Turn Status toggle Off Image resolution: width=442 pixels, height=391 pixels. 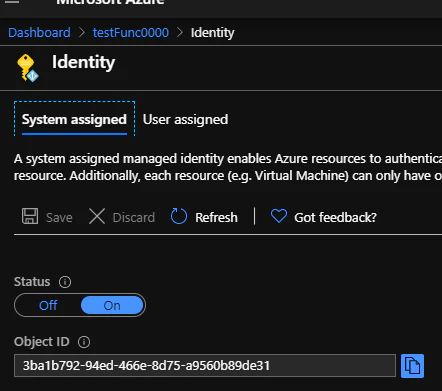(48, 305)
